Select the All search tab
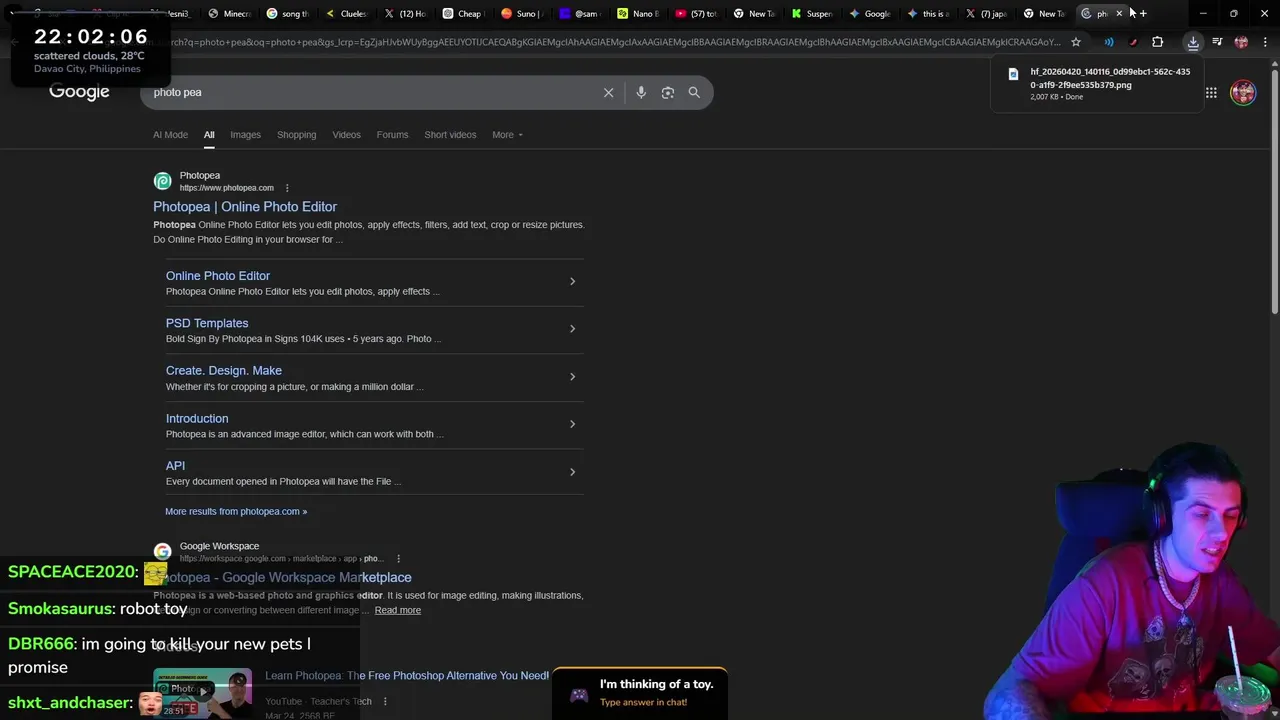Image resolution: width=1280 pixels, height=720 pixels. tap(209, 135)
